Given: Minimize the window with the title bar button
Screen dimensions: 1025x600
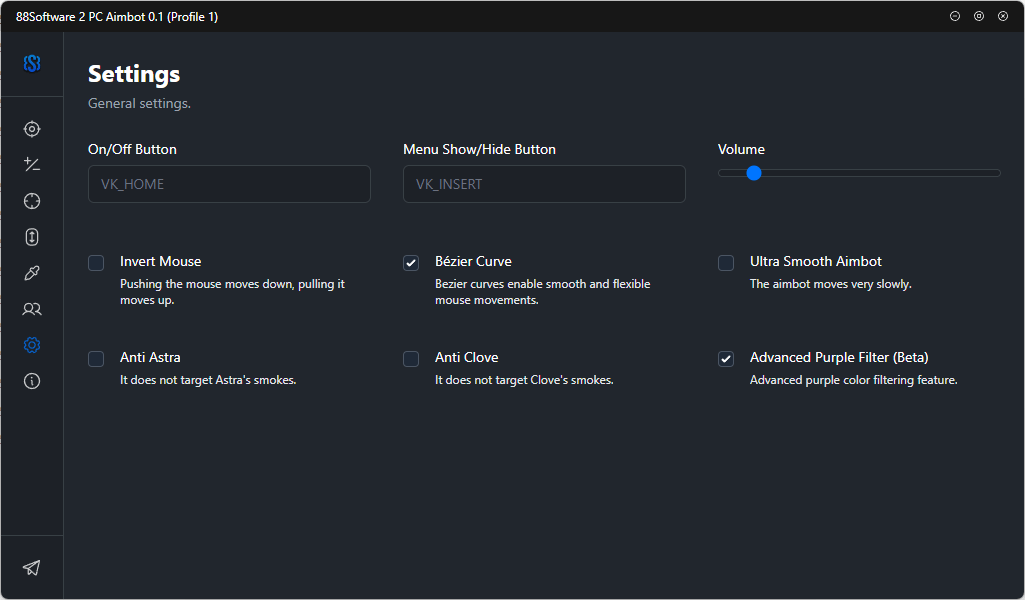Looking at the screenshot, I should [955, 16].
